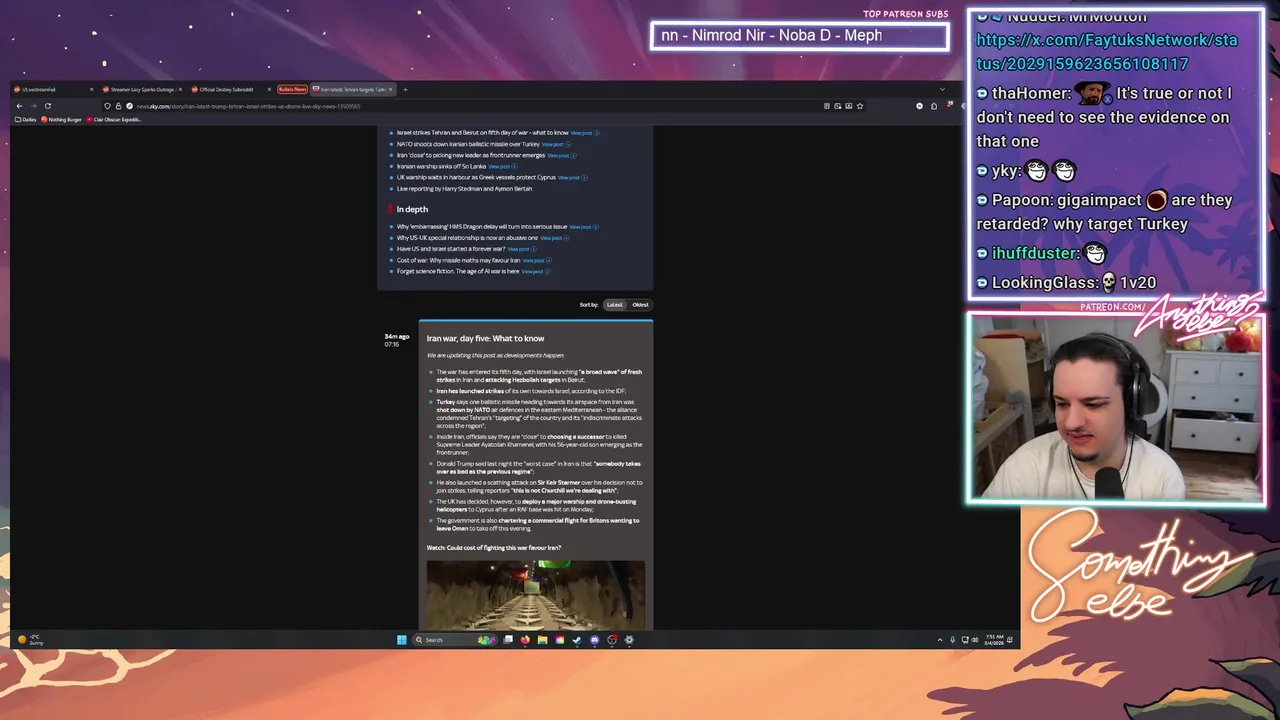The image size is (1280, 720).
Task: Open a new browser tab
Action: 405,89
